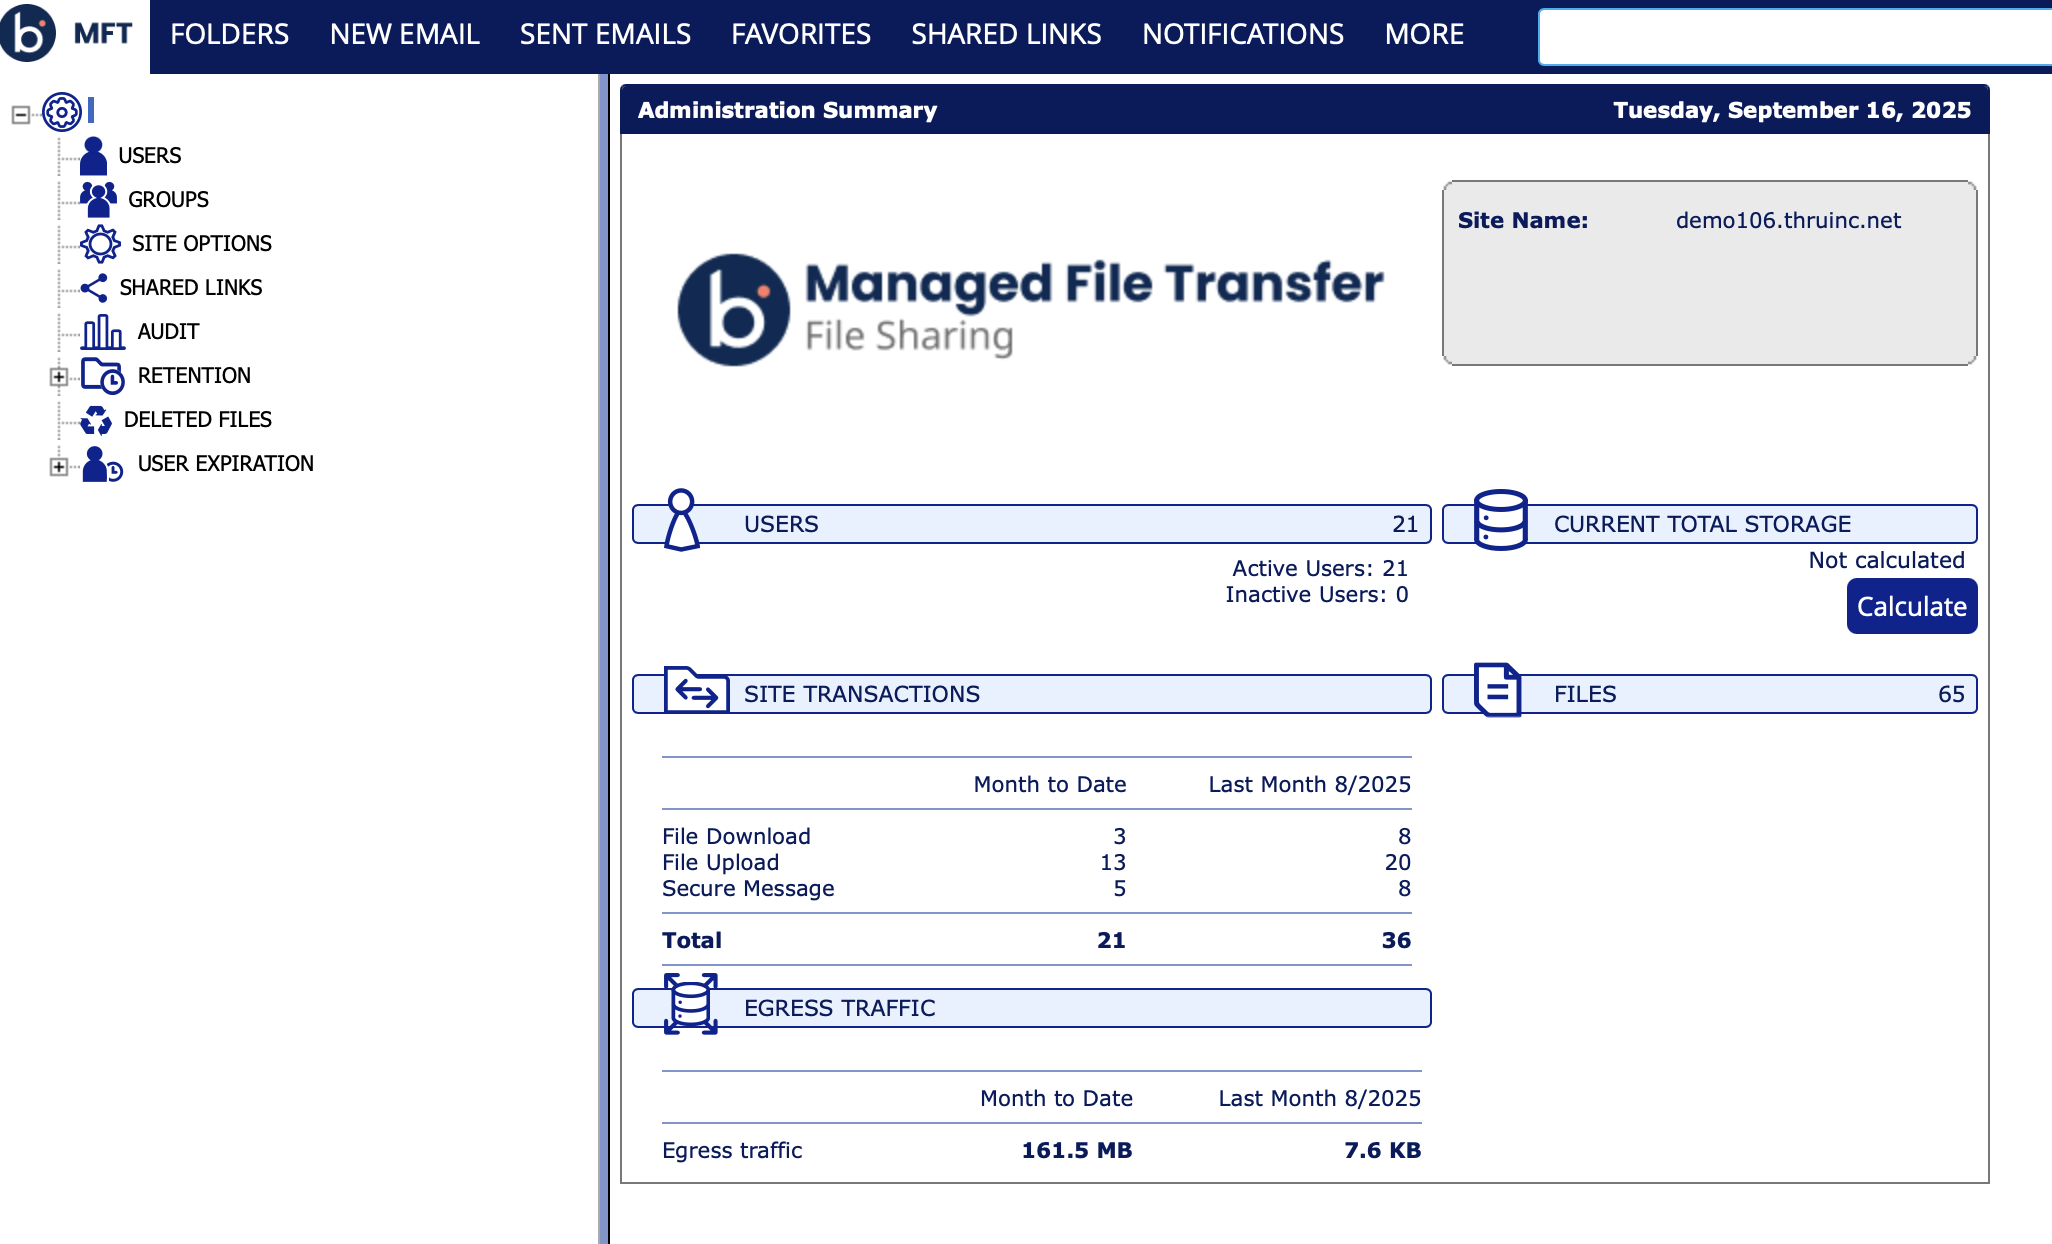
Task: Click the MFT logo icon
Action: [x=28, y=34]
